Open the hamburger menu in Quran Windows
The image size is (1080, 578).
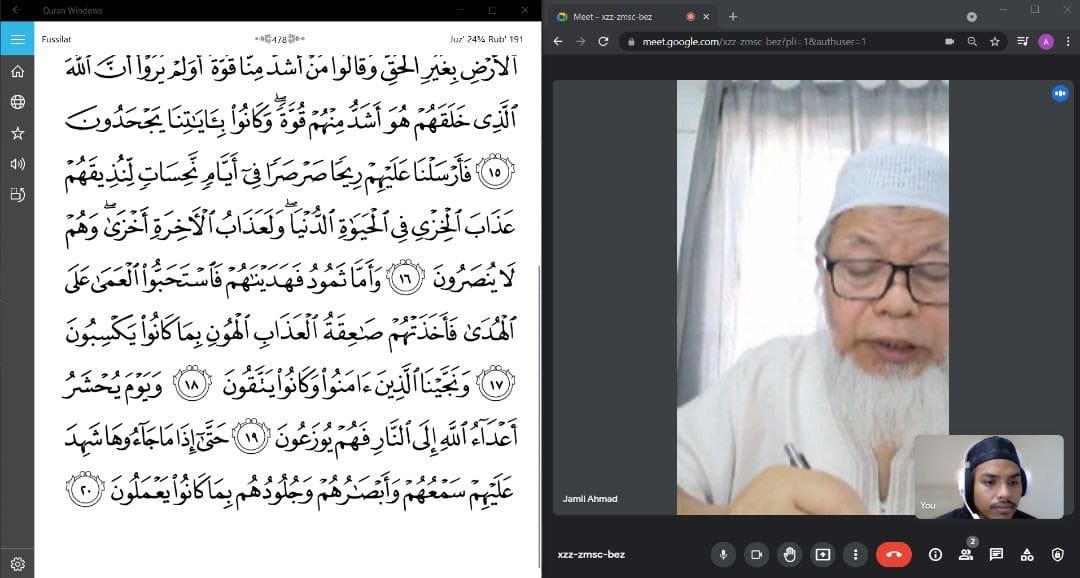tap(17, 39)
